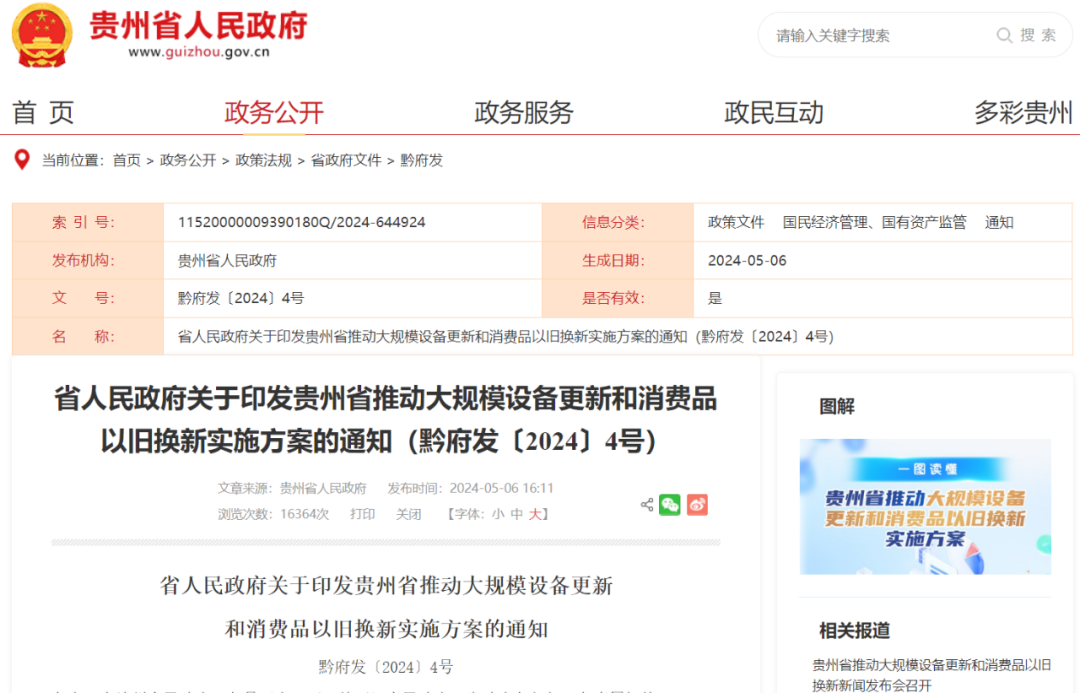Click 政策法规 in the breadcrumb

pyautogui.click(x=263, y=160)
